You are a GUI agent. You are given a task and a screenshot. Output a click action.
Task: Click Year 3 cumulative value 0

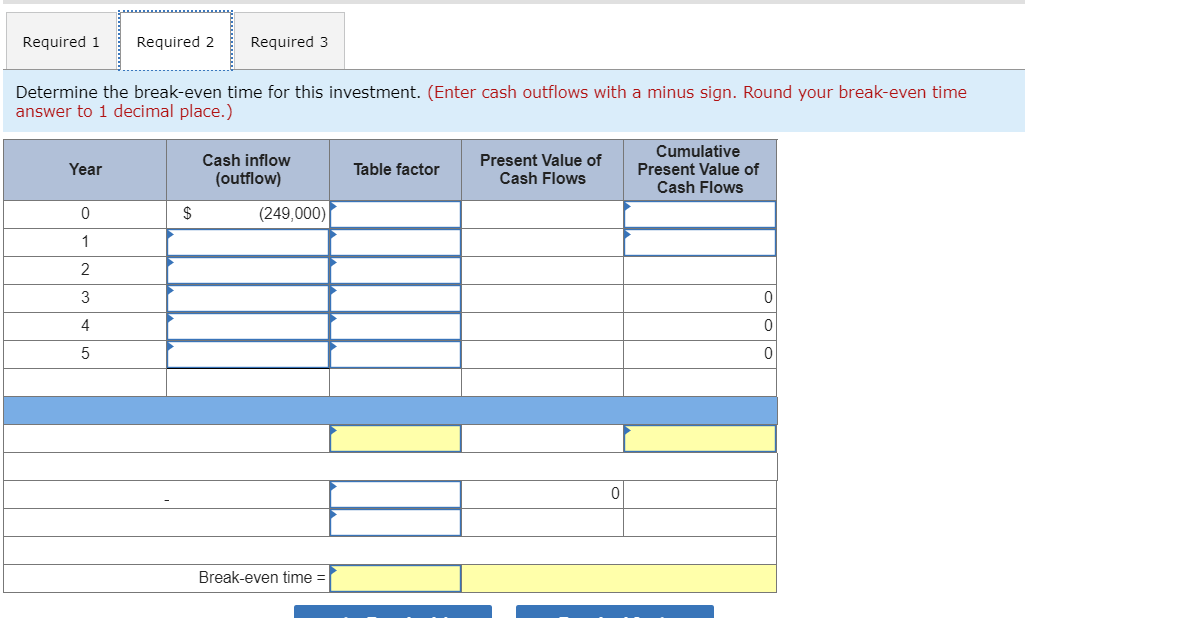tap(767, 298)
